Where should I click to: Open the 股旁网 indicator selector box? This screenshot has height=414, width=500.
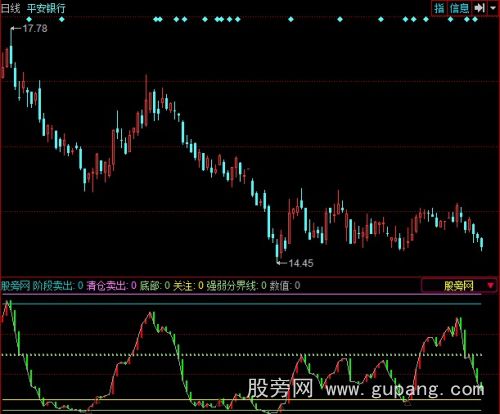[x=459, y=286]
